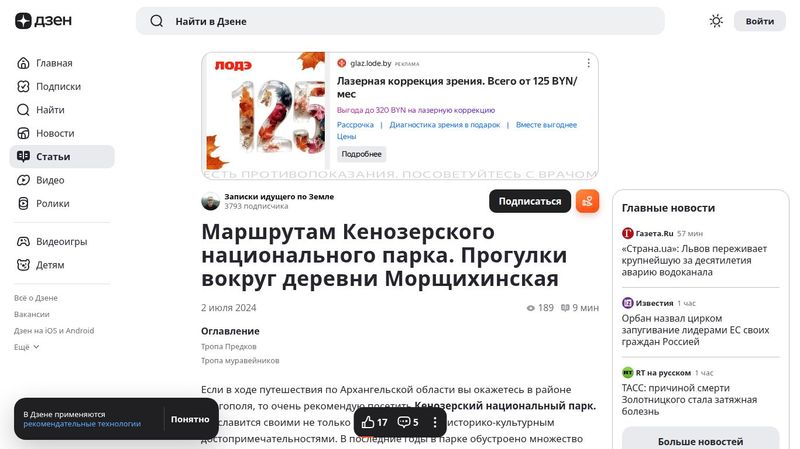800x449 pixels.
Task: Select Детям in the sidebar
Action: click(x=50, y=265)
